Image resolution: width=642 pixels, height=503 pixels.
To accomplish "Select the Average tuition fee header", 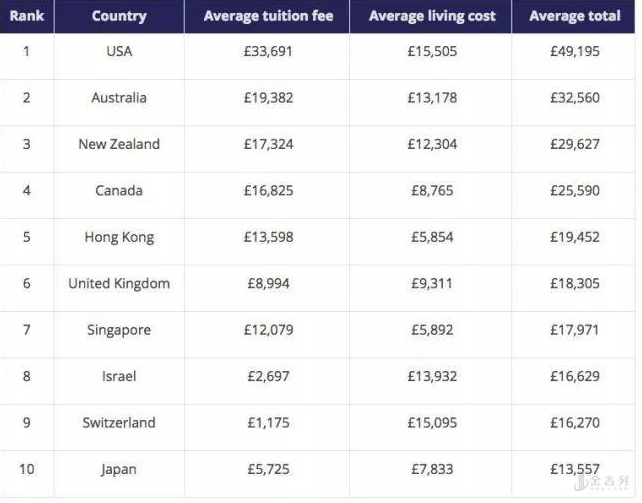I will click(268, 16).
